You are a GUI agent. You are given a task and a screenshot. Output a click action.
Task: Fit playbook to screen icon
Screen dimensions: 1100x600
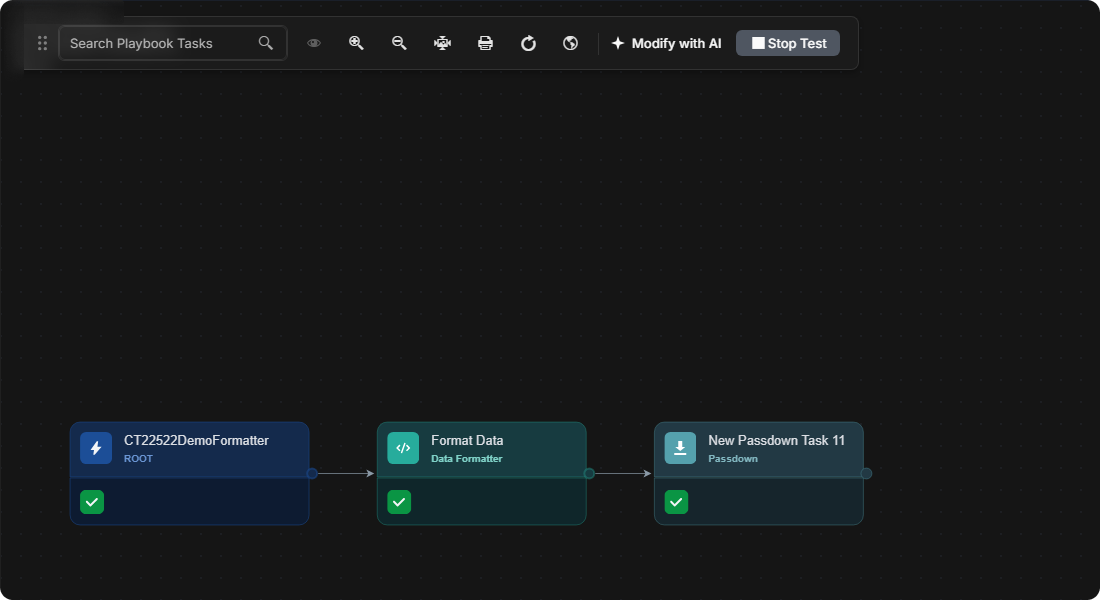[x=442, y=44]
